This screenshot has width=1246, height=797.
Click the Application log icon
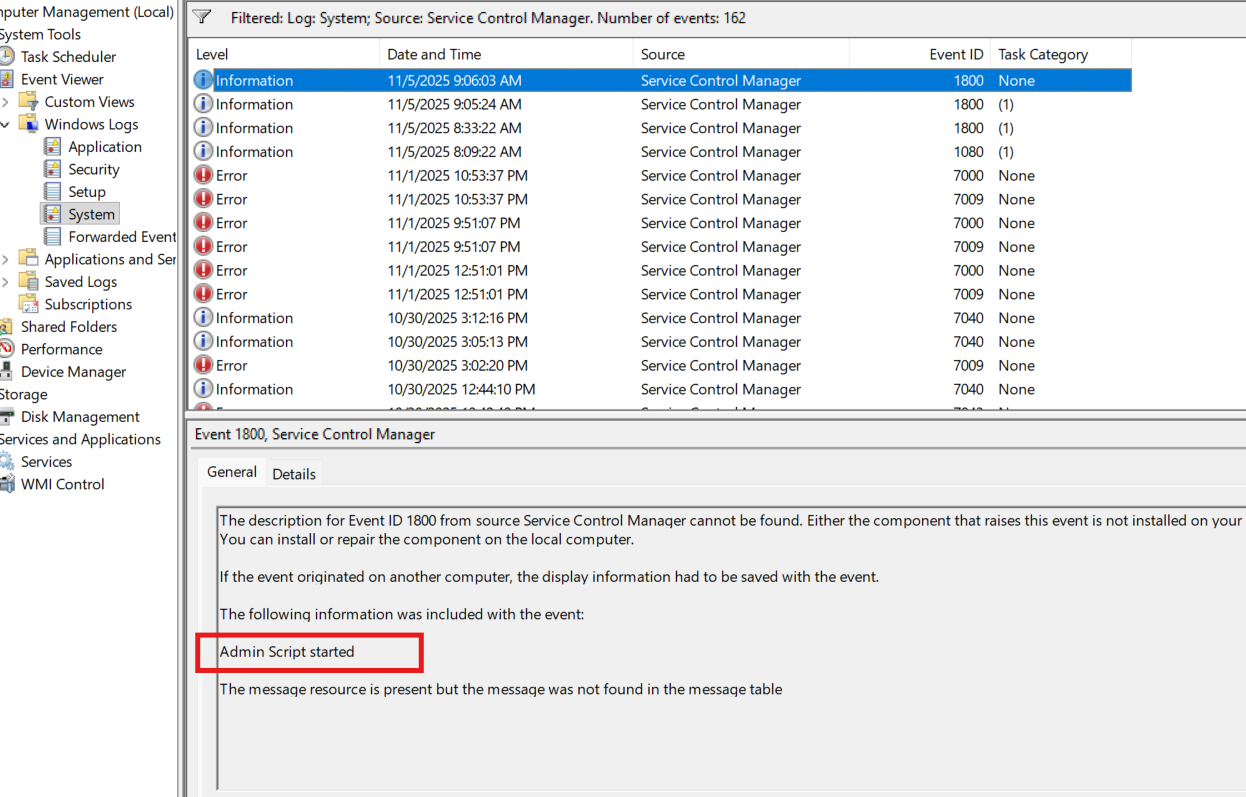click(x=53, y=147)
